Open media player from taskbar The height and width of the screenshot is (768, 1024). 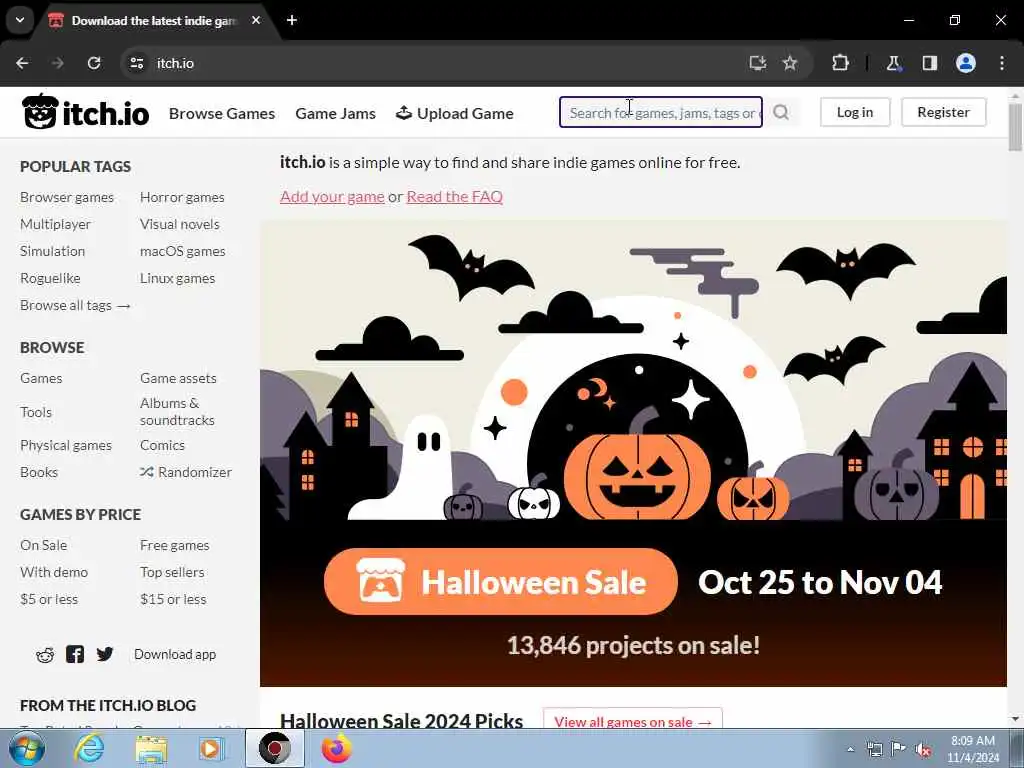click(212, 748)
